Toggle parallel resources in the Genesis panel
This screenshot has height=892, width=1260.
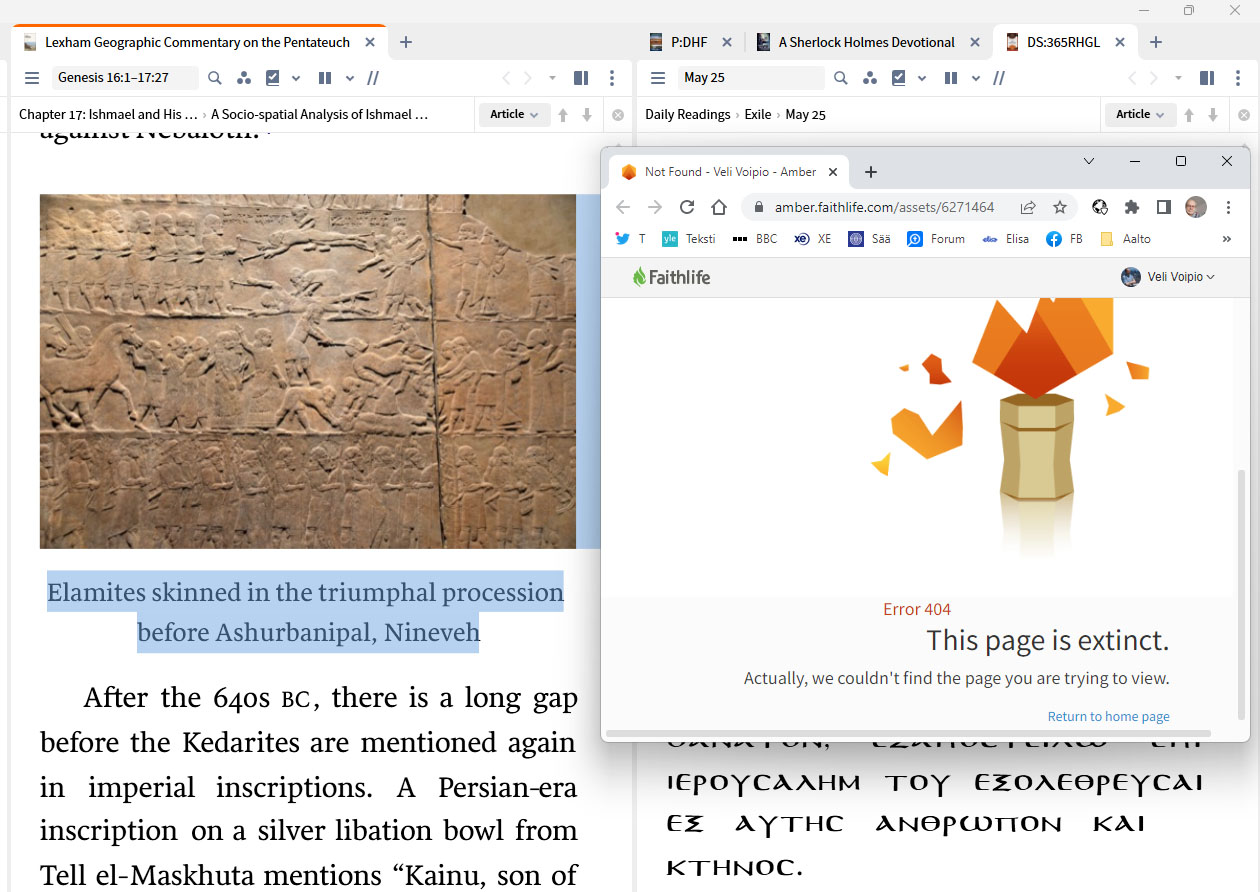pyautogui.click(x=373, y=78)
